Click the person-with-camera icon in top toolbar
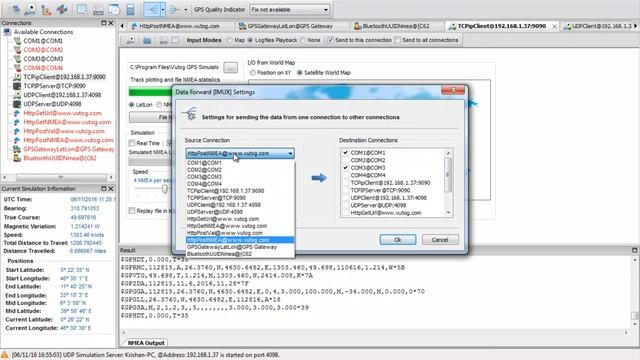The height and width of the screenshot is (360, 640). pyautogui.click(x=31, y=9)
